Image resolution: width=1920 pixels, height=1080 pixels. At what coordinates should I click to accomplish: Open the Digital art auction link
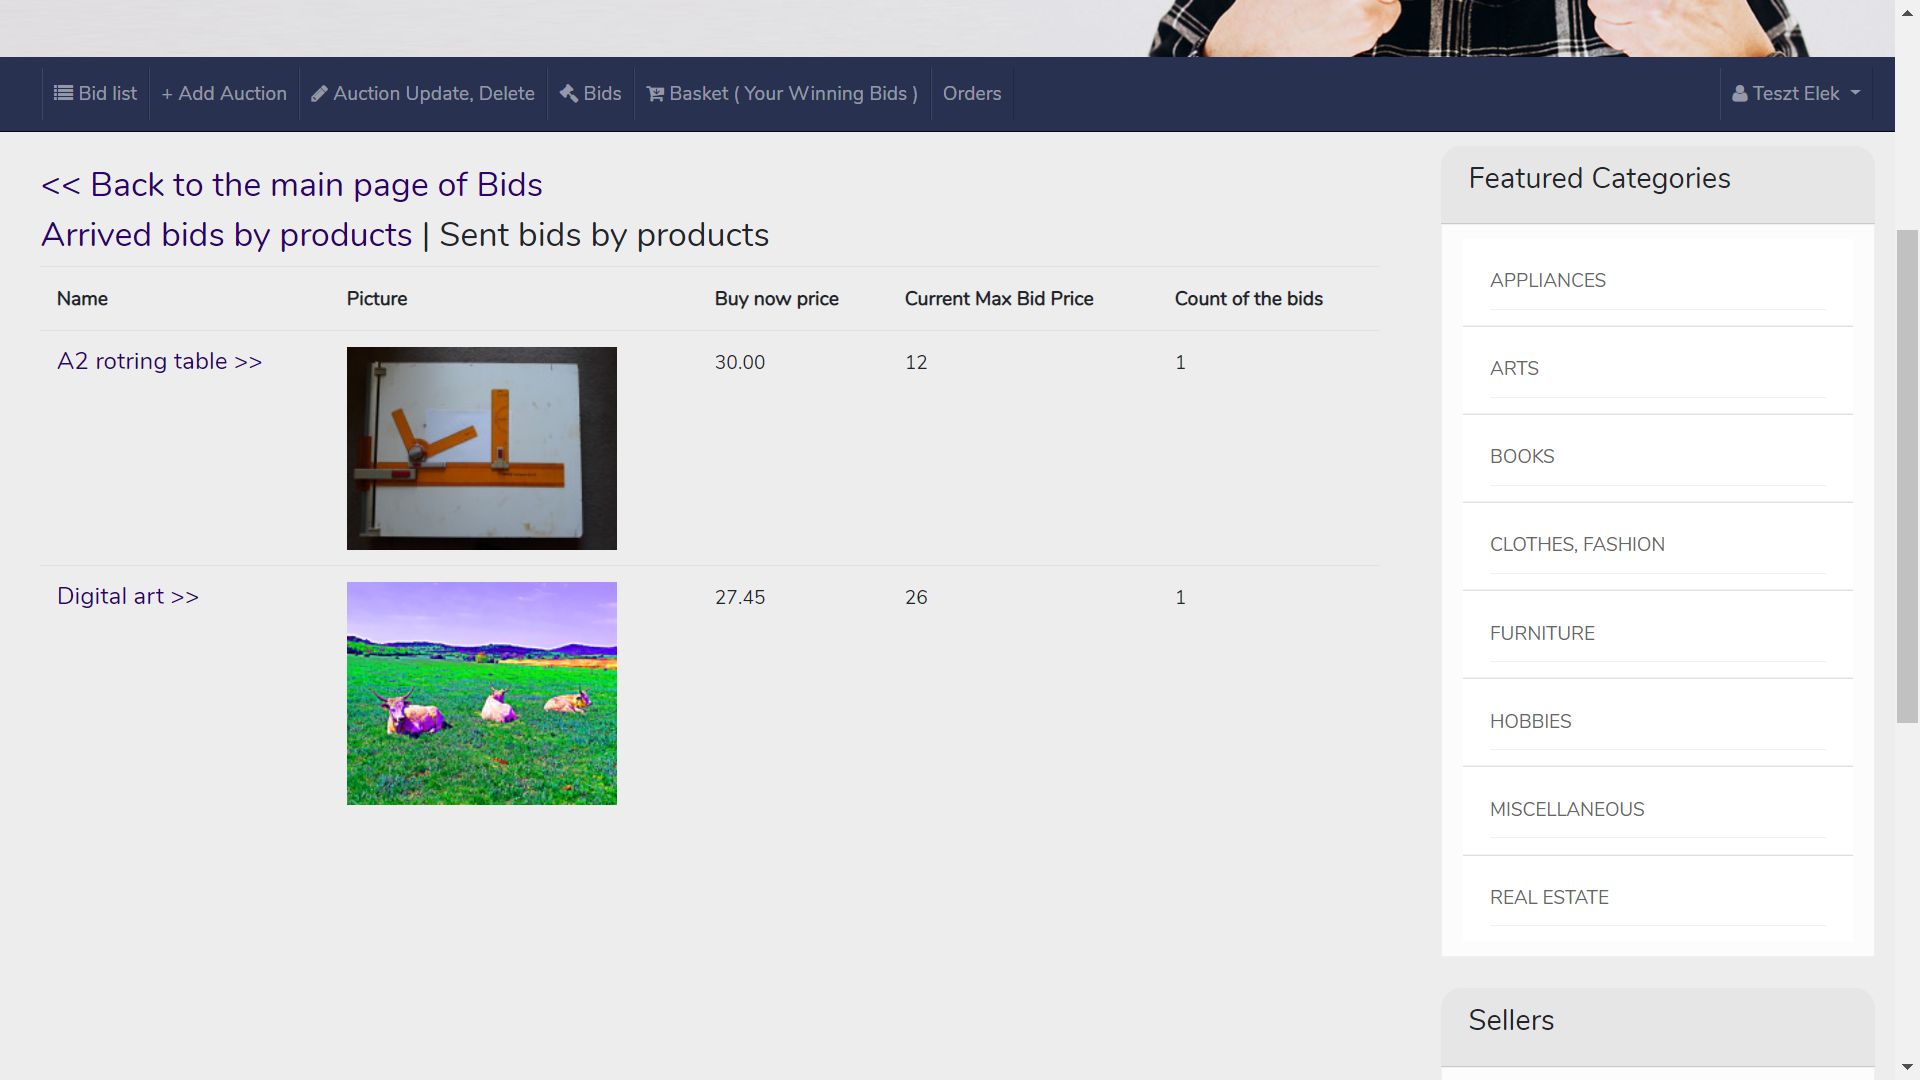(x=127, y=596)
